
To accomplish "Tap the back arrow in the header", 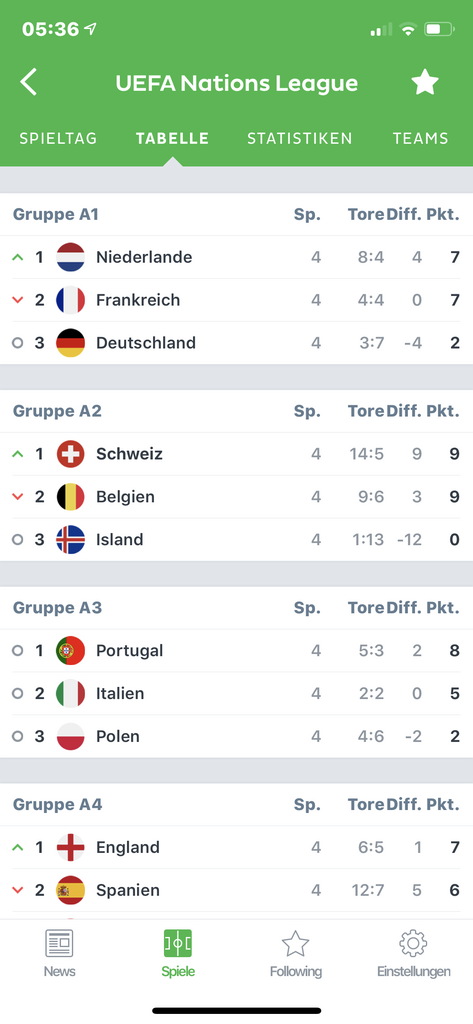I will tap(28, 83).
